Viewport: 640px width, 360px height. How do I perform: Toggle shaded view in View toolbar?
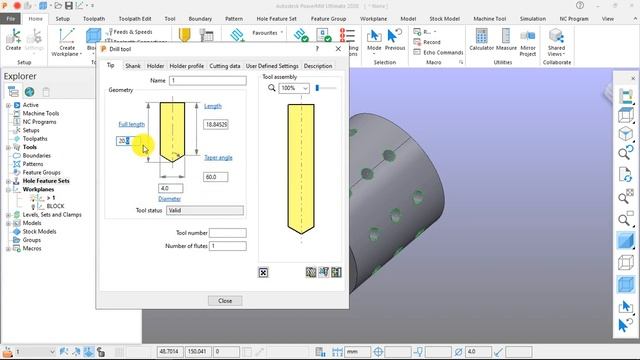tap(625, 240)
